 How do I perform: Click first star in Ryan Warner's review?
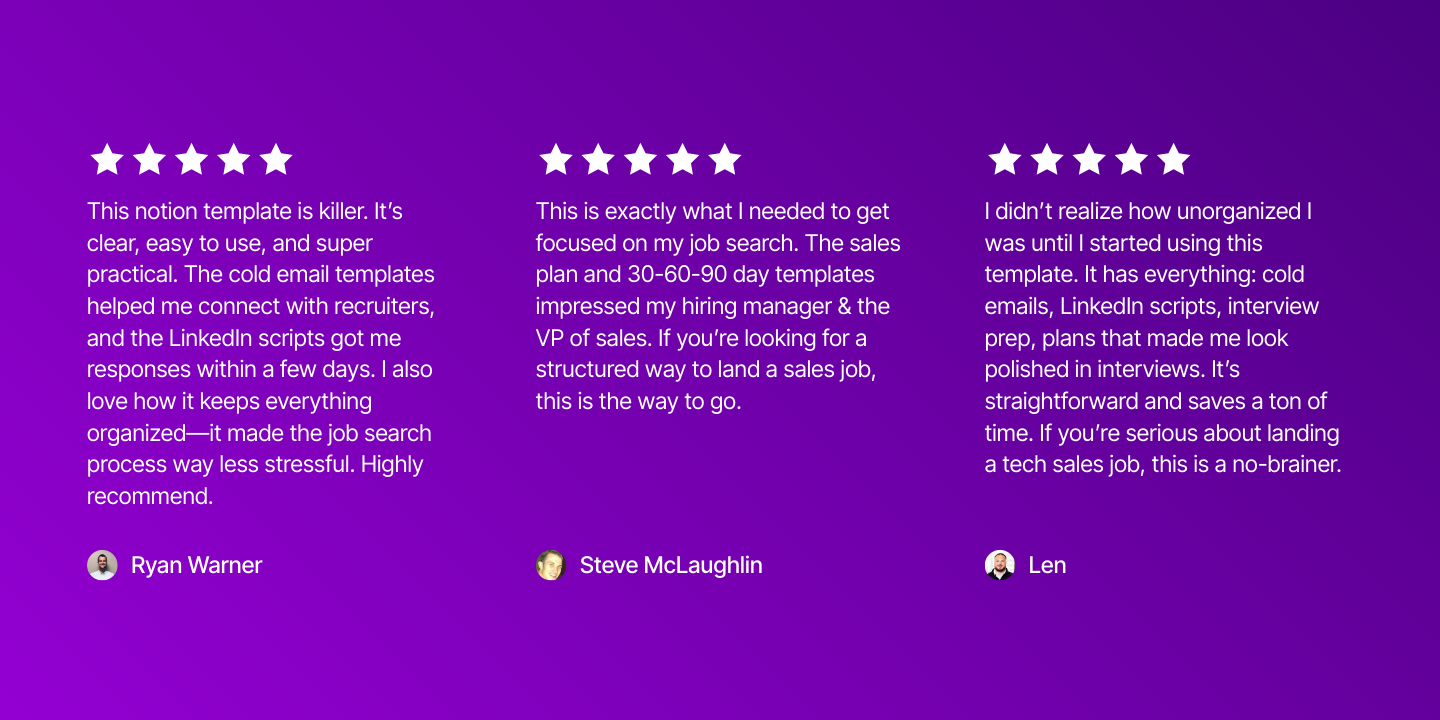107,159
